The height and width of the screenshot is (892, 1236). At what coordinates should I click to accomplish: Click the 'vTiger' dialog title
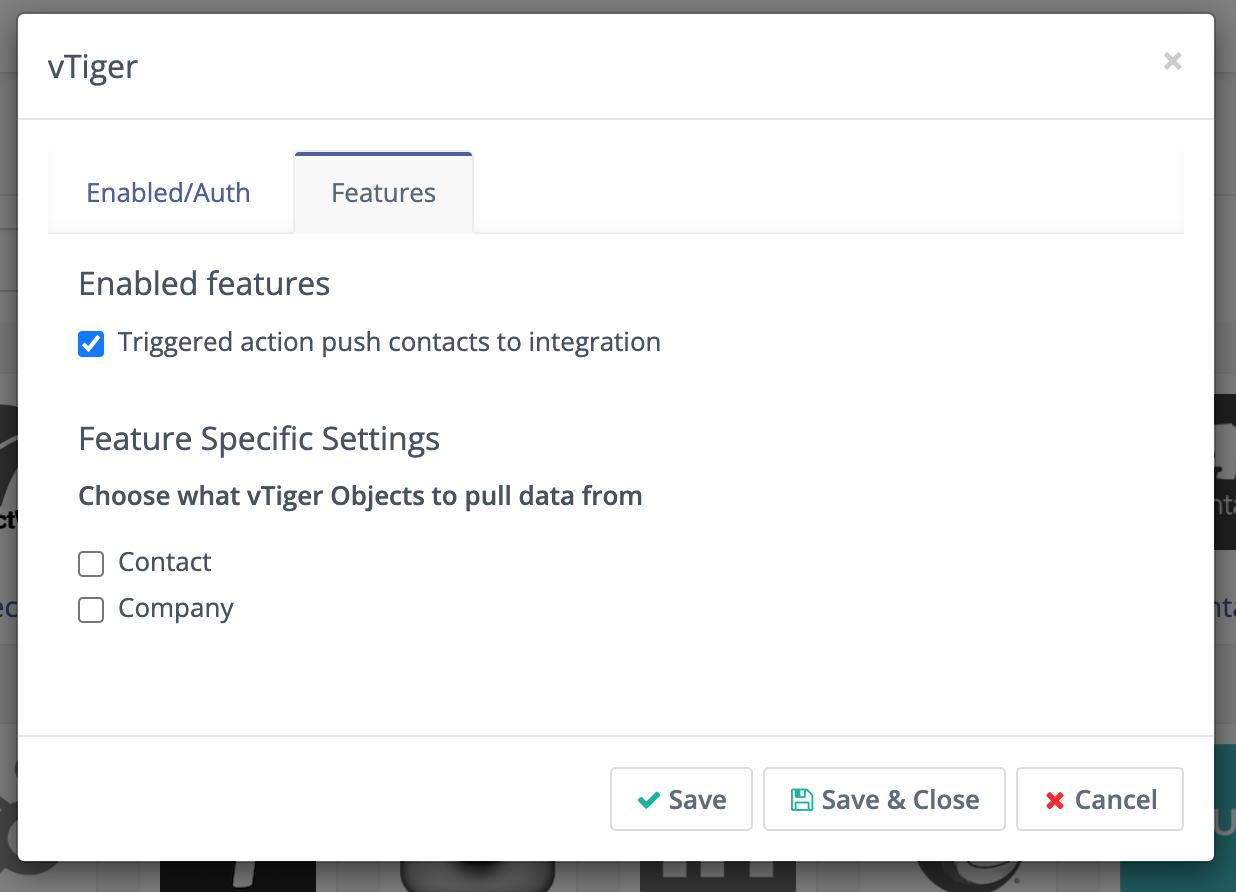(x=93, y=67)
